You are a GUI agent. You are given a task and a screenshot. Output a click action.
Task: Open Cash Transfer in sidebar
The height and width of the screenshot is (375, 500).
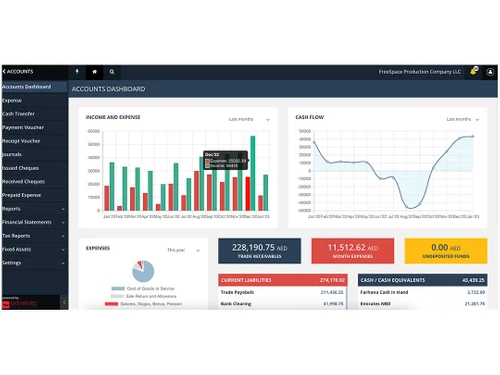tap(35, 114)
